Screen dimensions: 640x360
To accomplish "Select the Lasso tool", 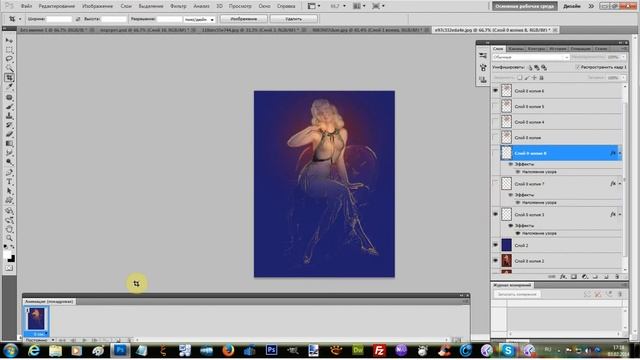I will [9, 59].
